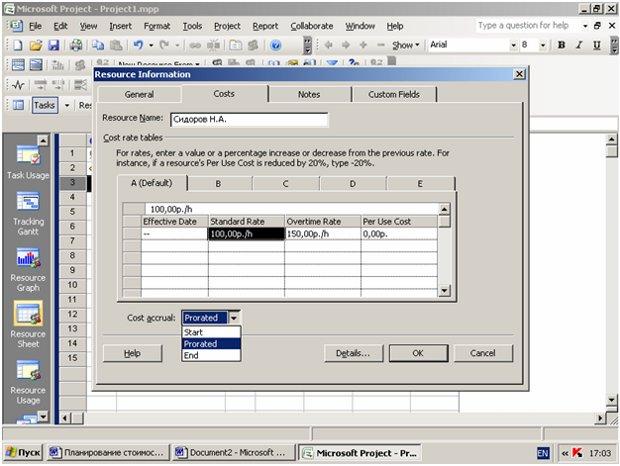Open the Collaborate menu
620x466 pixels.
click(312, 26)
